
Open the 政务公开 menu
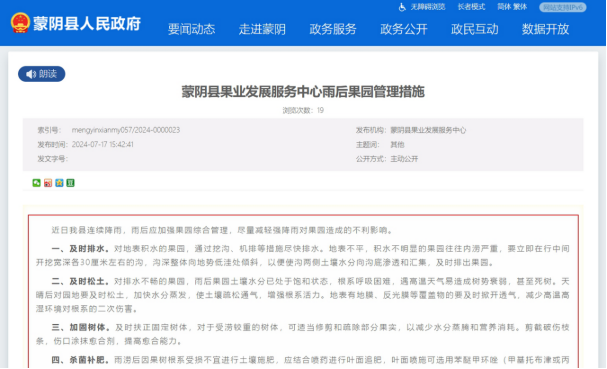tap(404, 29)
